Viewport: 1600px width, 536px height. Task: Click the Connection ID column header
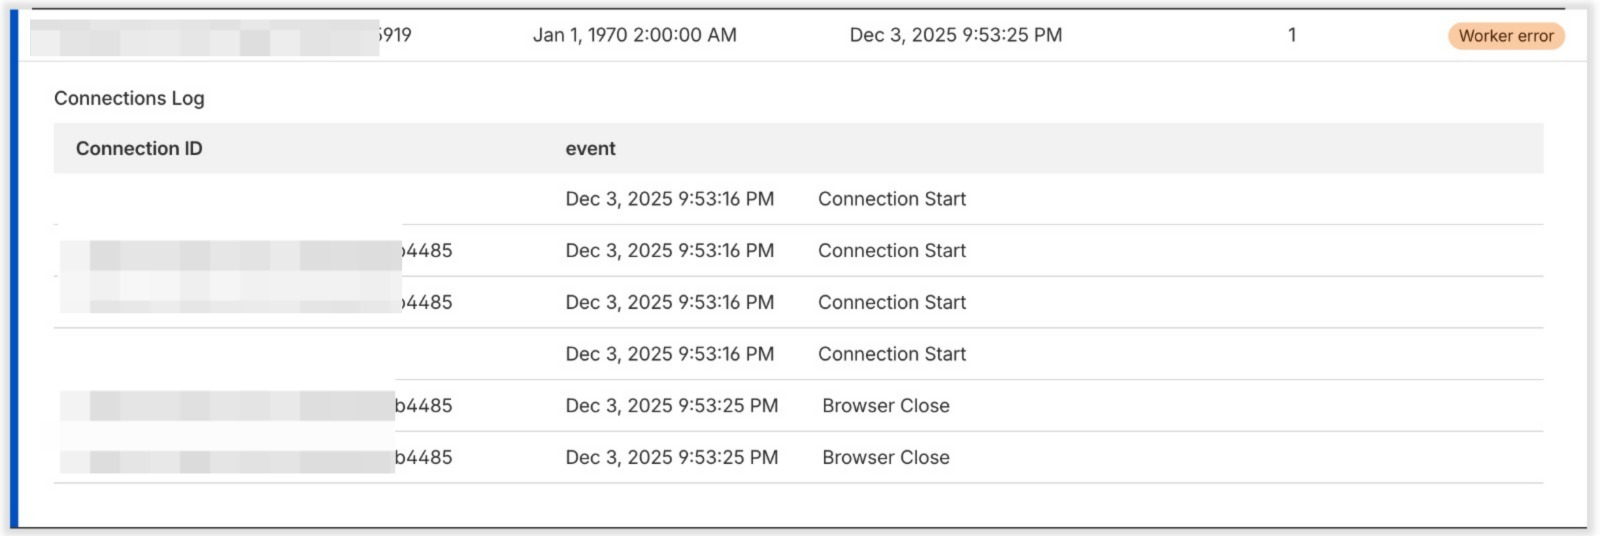[x=139, y=149]
